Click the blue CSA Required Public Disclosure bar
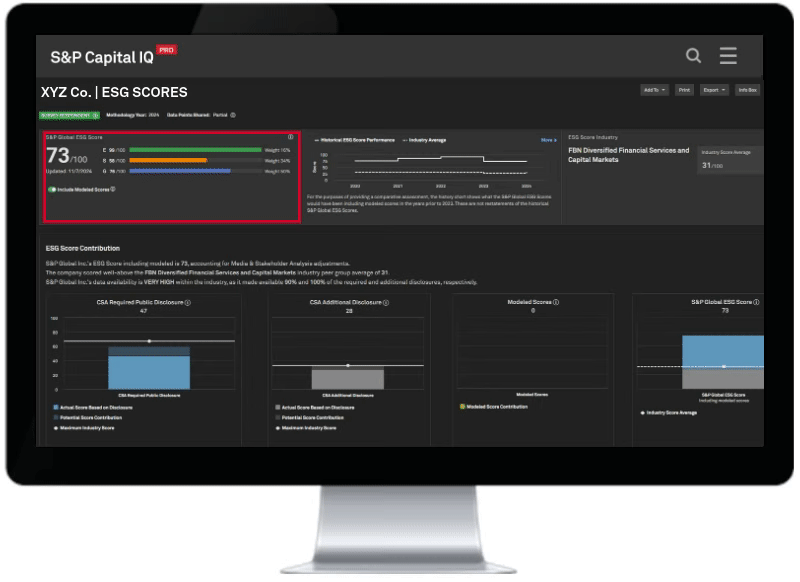The height and width of the screenshot is (582, 800). coord(148,371)
